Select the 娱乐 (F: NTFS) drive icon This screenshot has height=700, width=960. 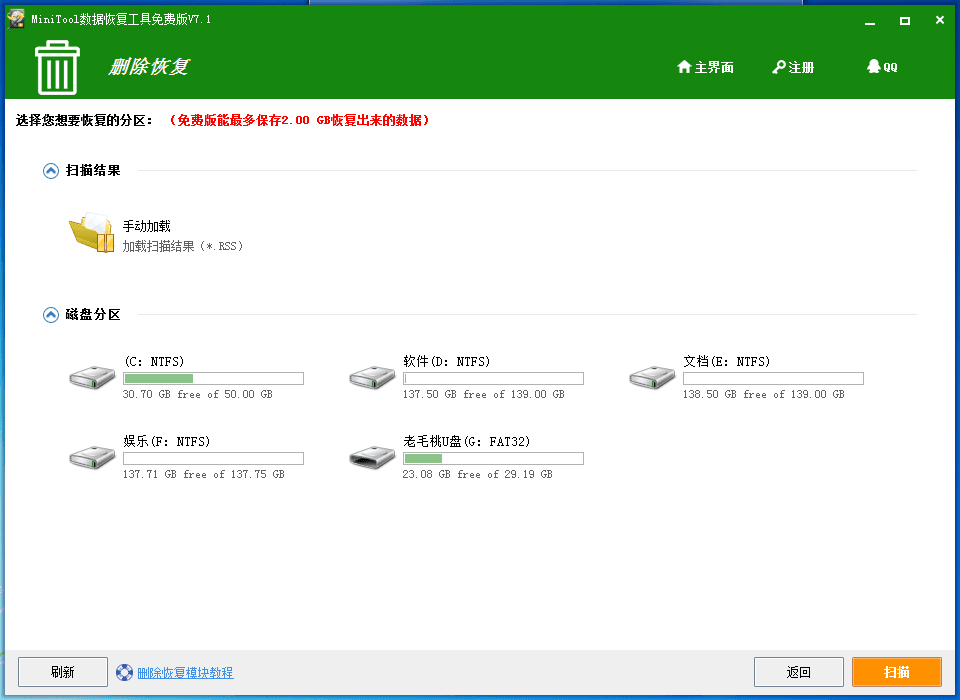(92, 457)
